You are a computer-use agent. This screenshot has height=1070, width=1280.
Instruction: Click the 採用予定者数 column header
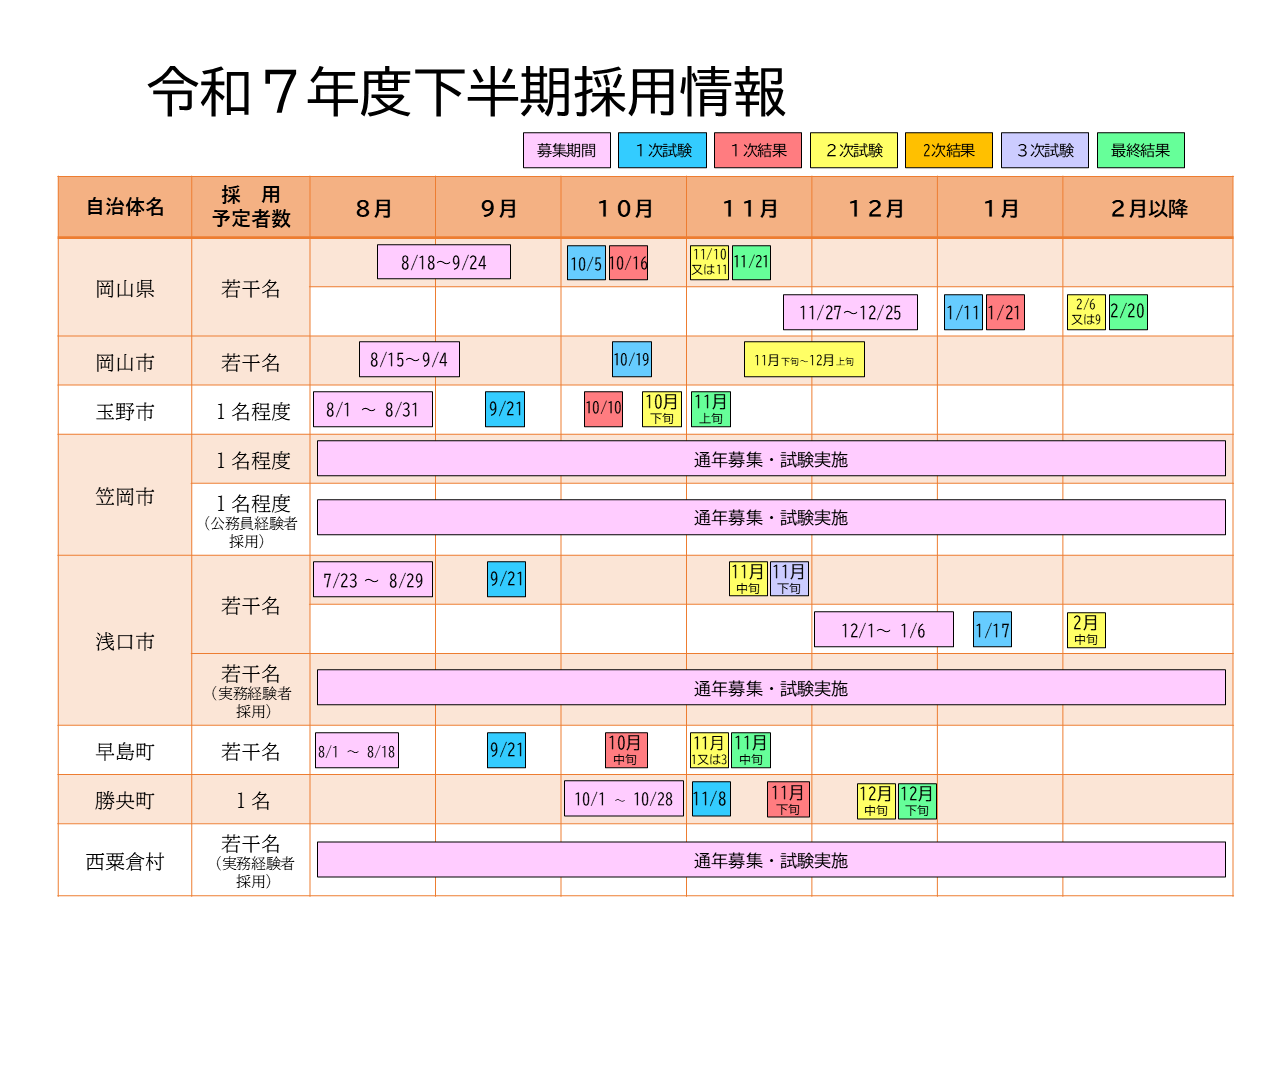[x=251, y=208]
